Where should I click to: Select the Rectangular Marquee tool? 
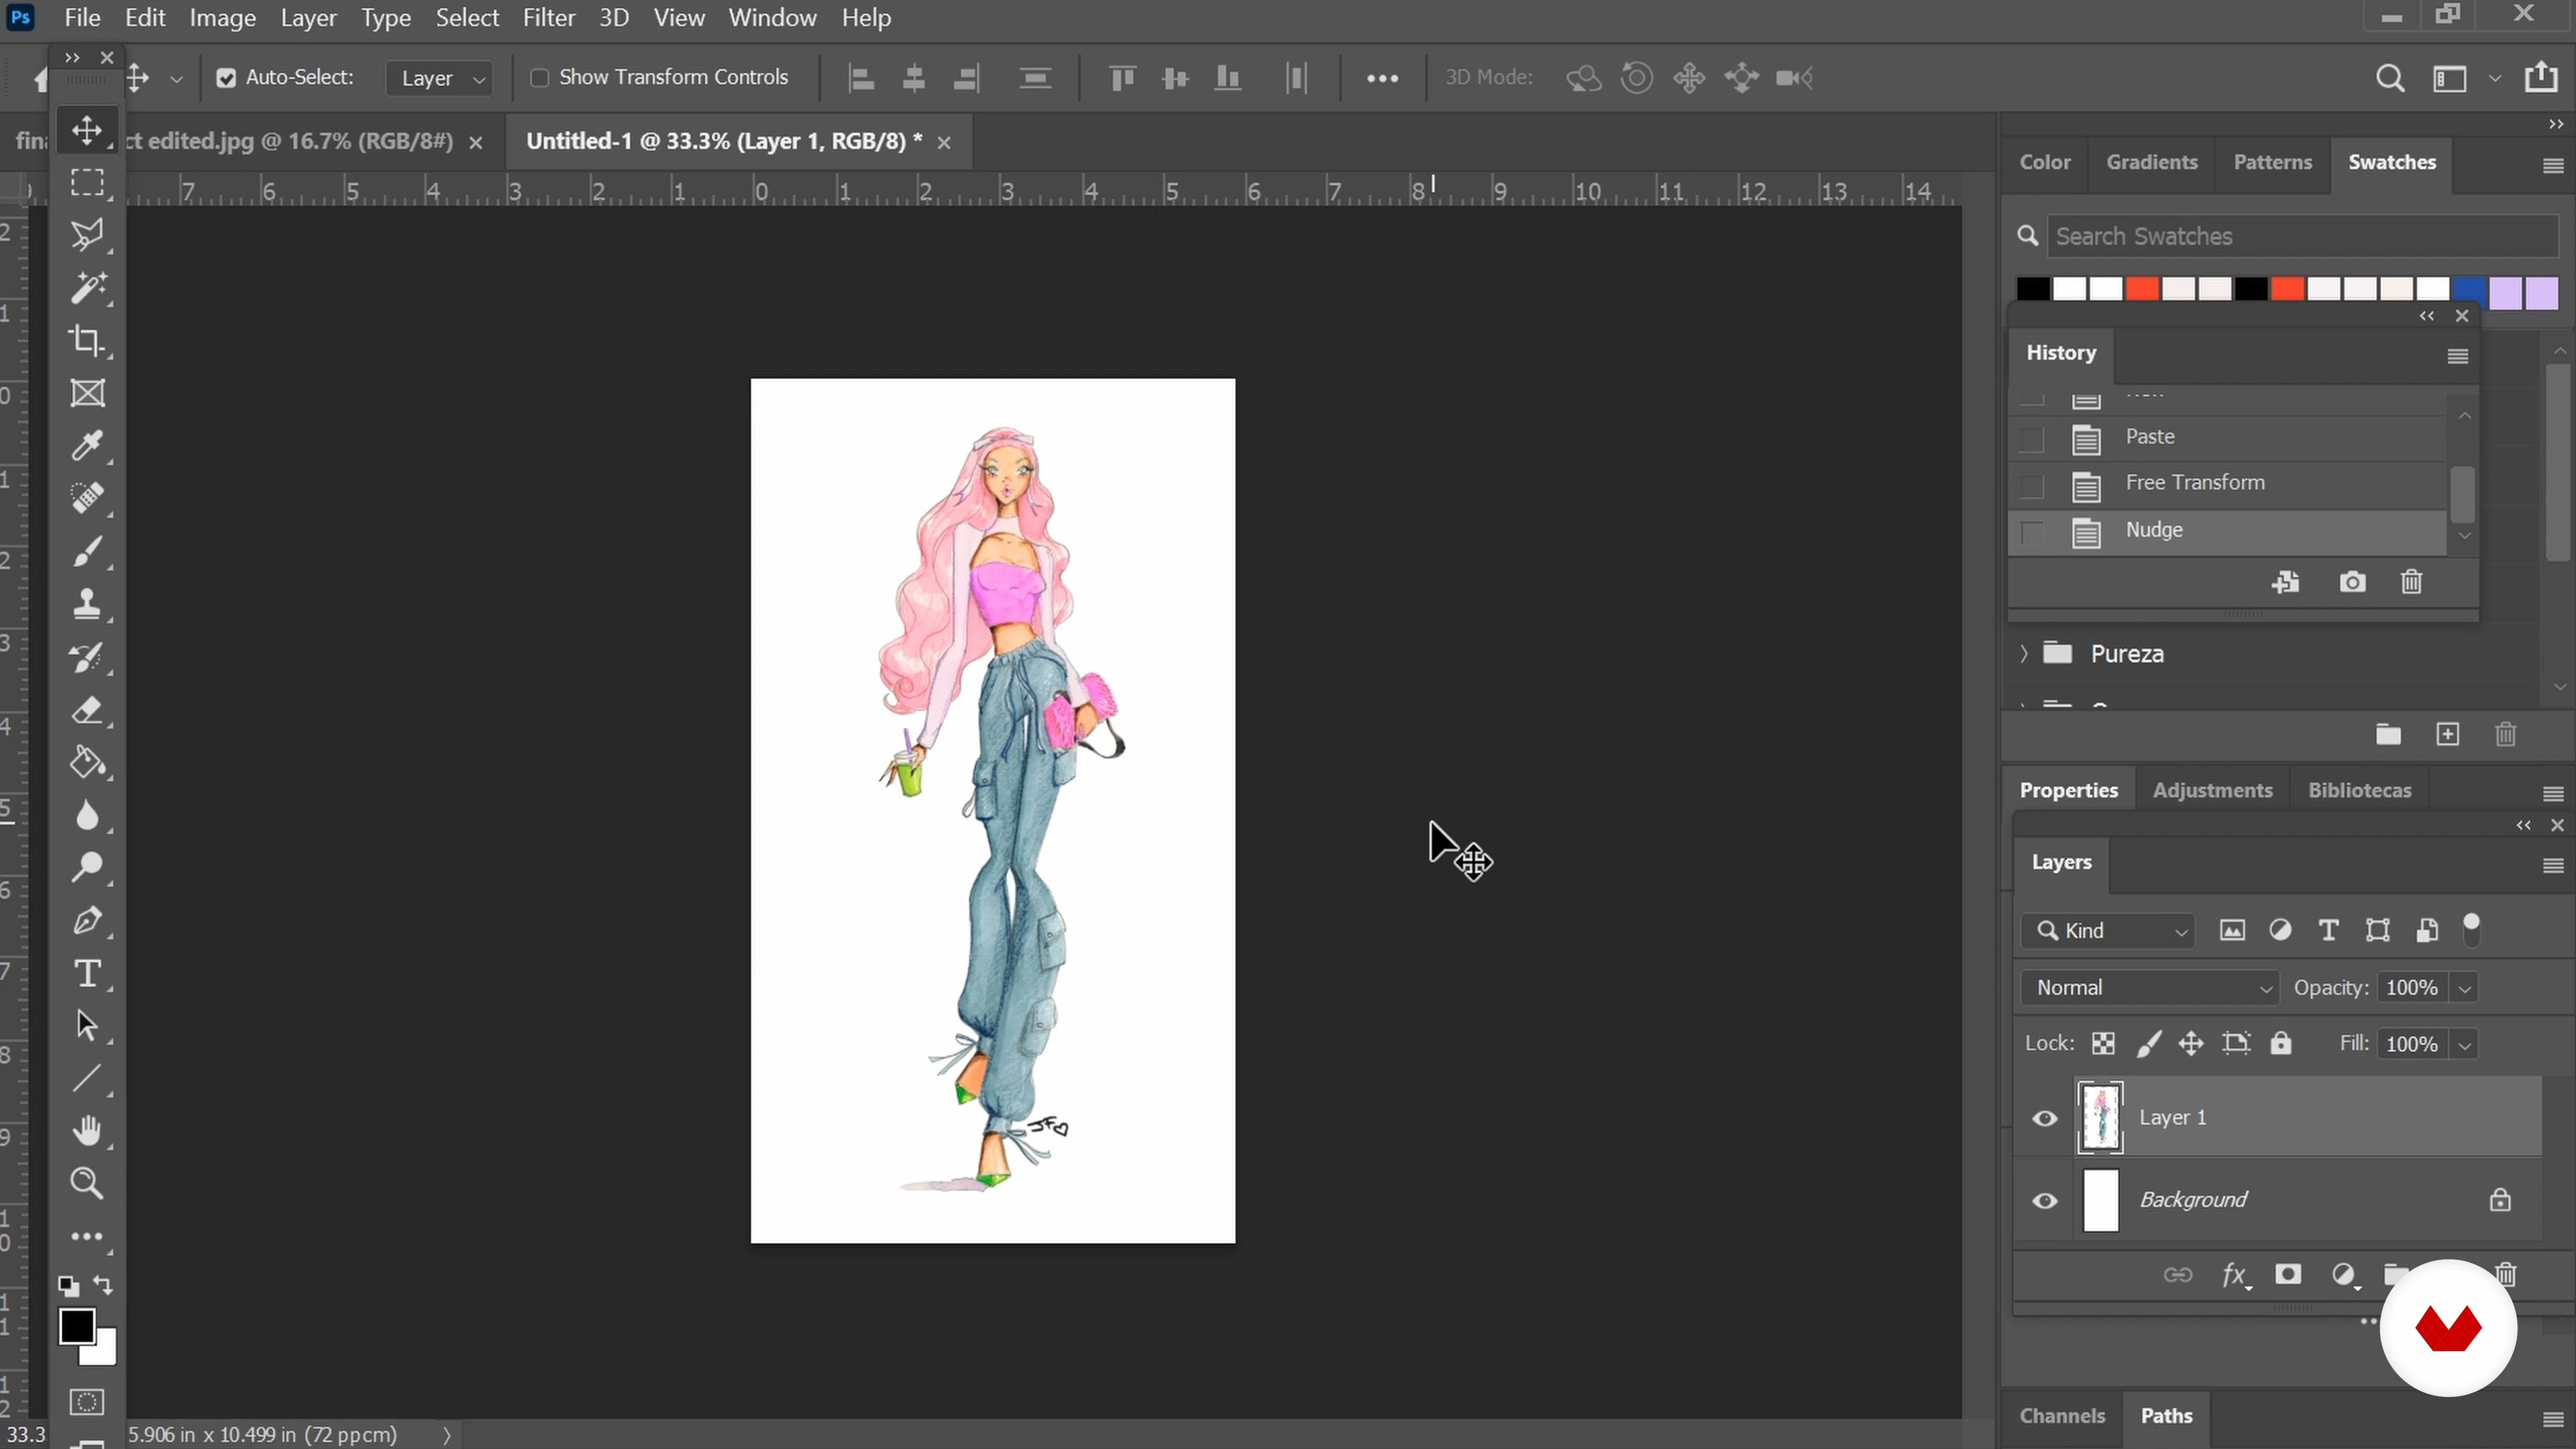tap(87, 183)
